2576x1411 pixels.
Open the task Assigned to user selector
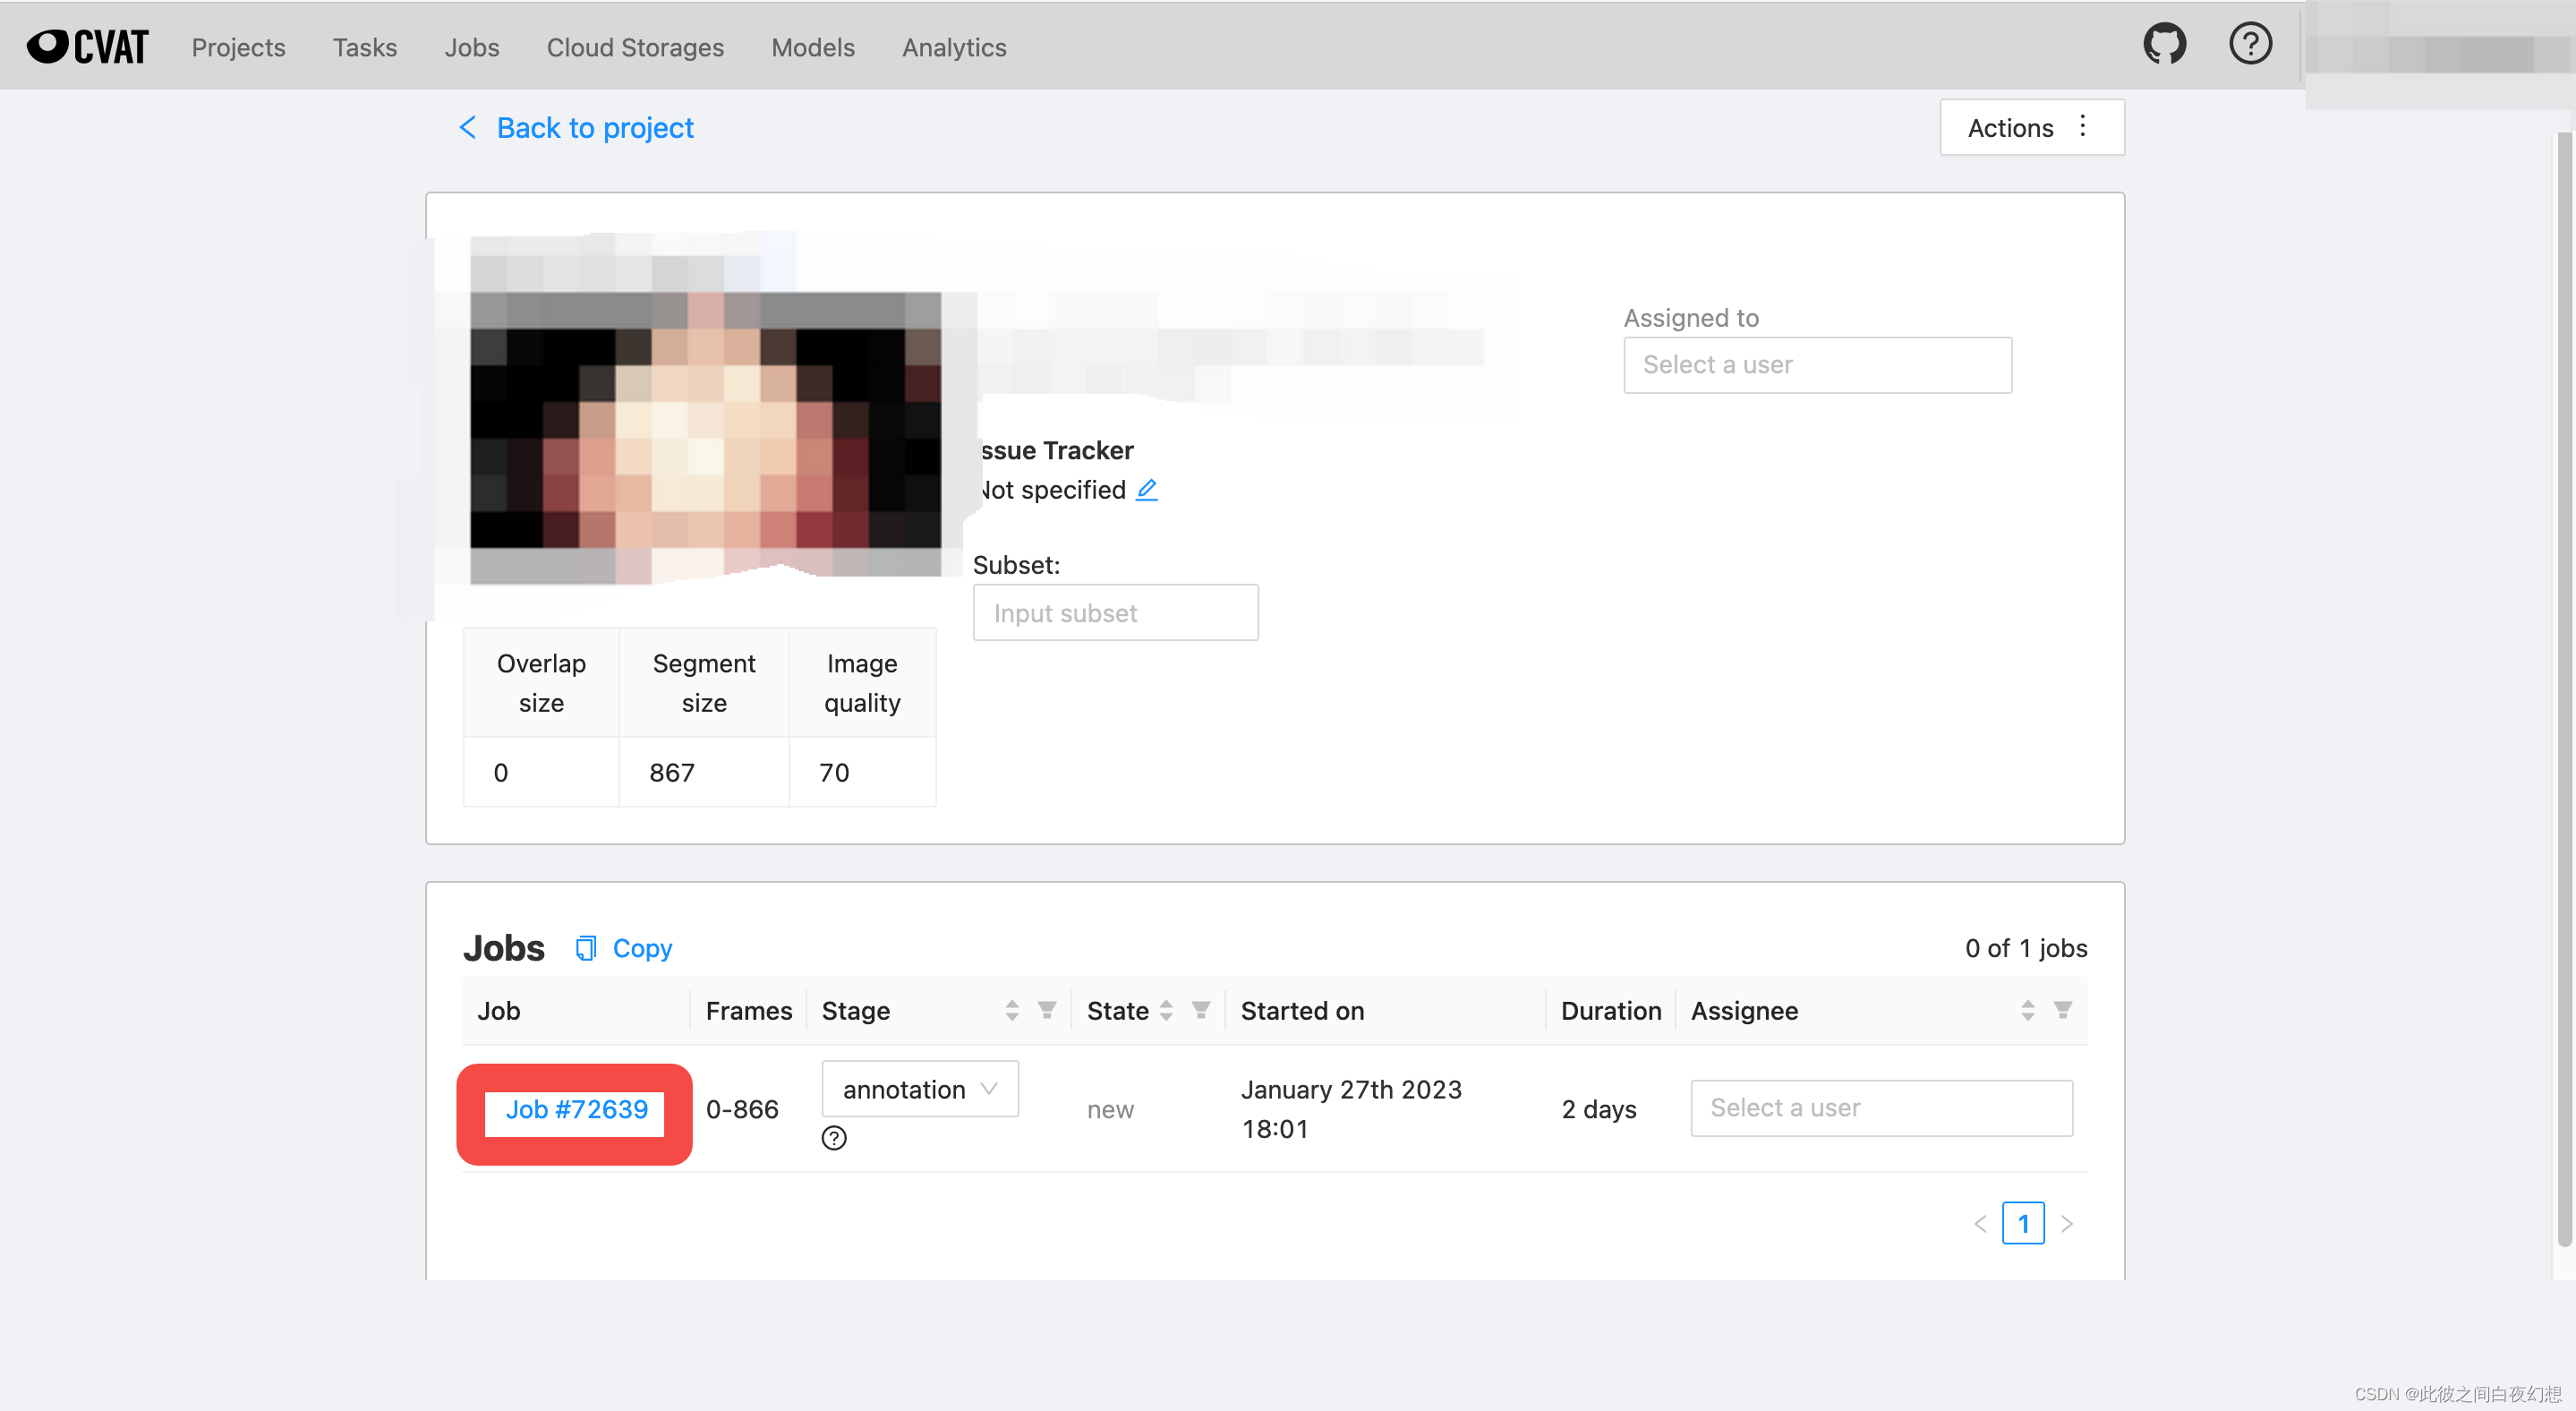click(x=1816, y=365)
